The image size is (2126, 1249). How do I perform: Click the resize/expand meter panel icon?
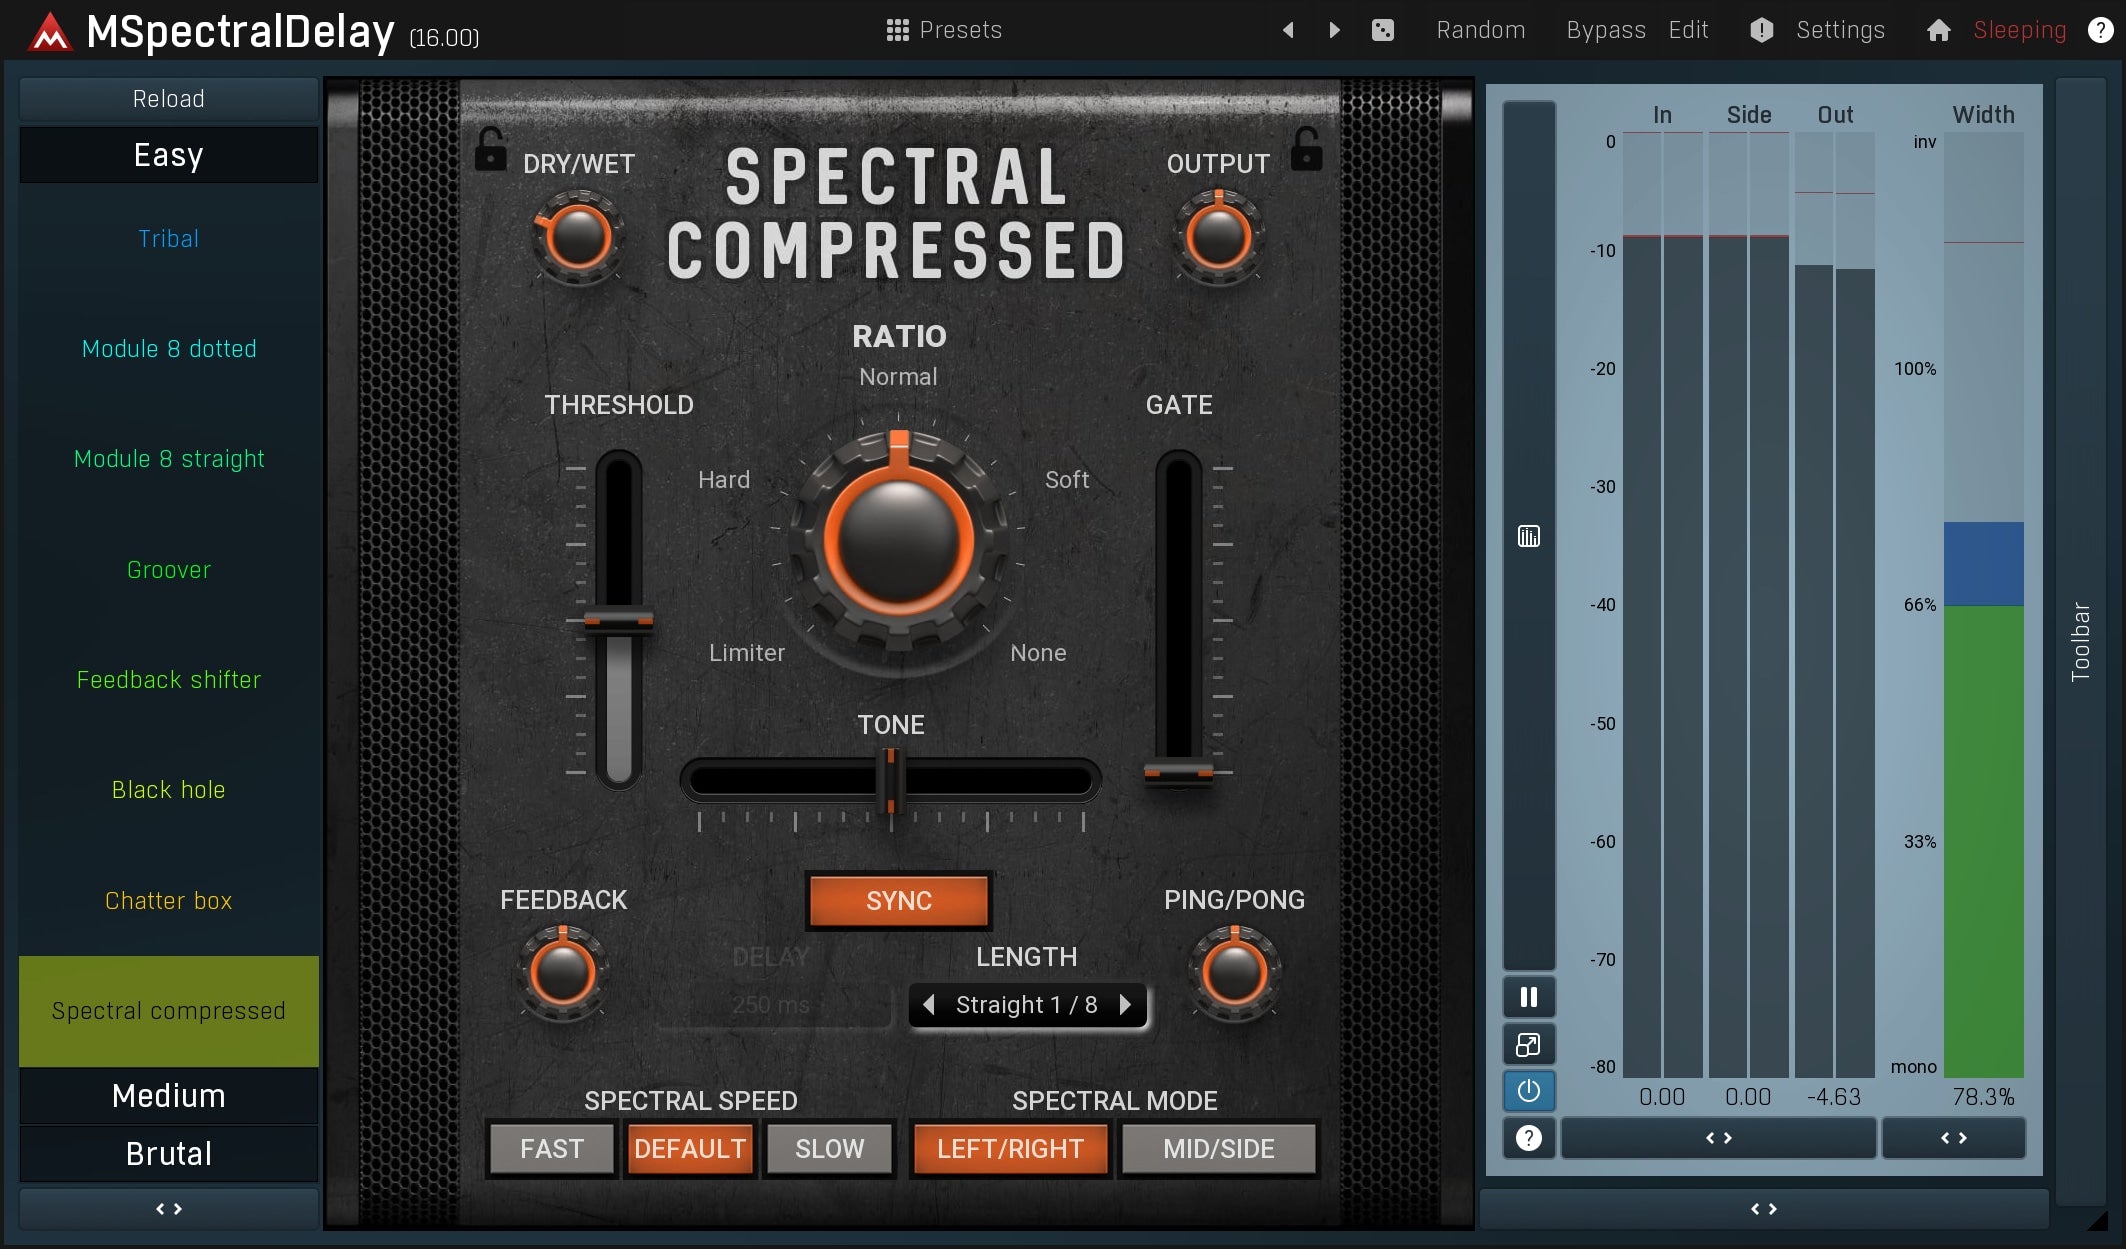[x=1528, y=1044]
